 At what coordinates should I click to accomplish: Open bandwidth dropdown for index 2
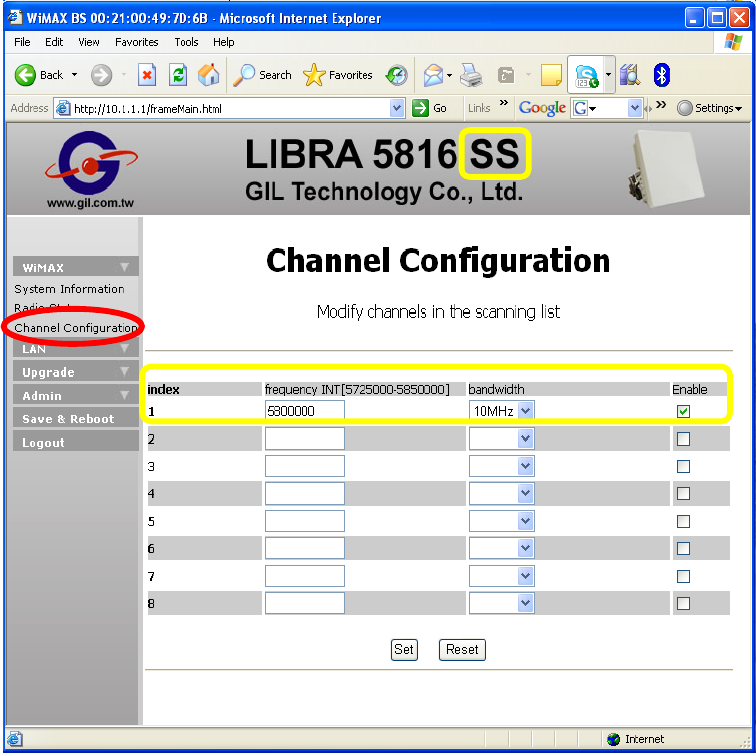(501, 439)
